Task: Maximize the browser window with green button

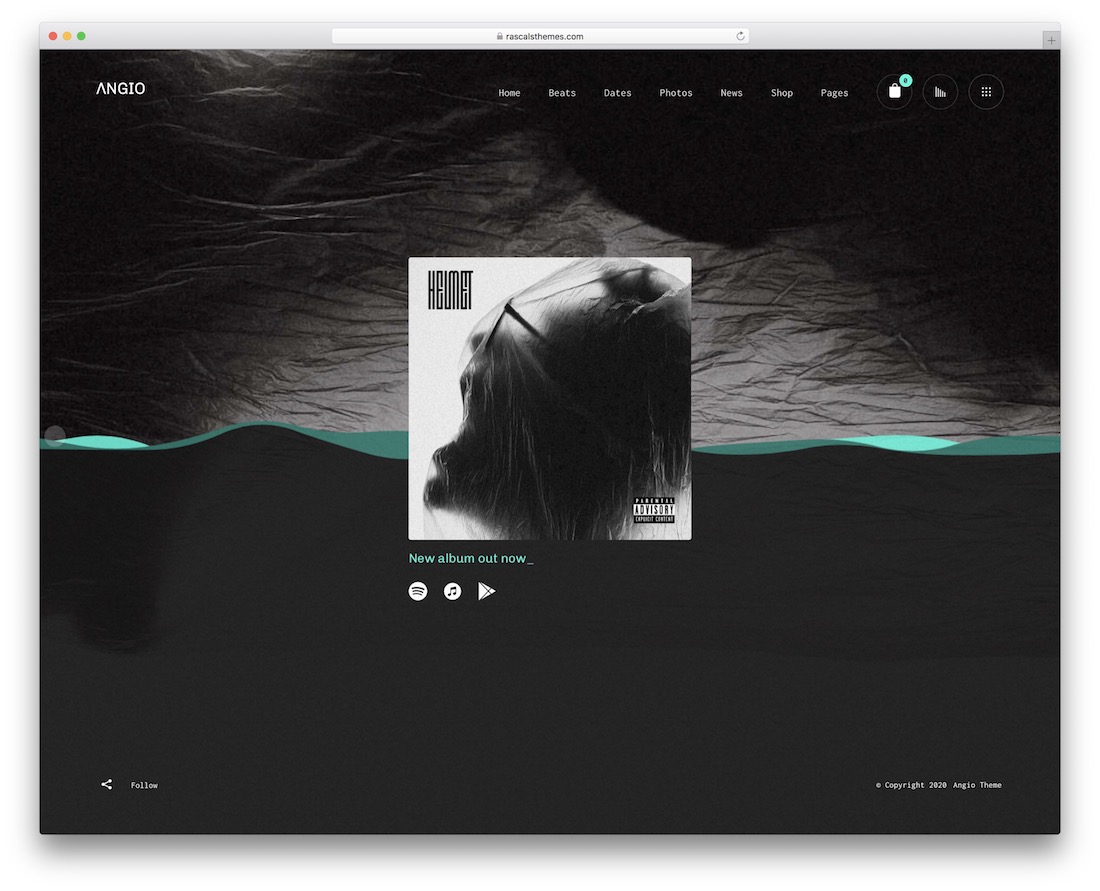Action: pyautogui.click(x=81, y=36)
